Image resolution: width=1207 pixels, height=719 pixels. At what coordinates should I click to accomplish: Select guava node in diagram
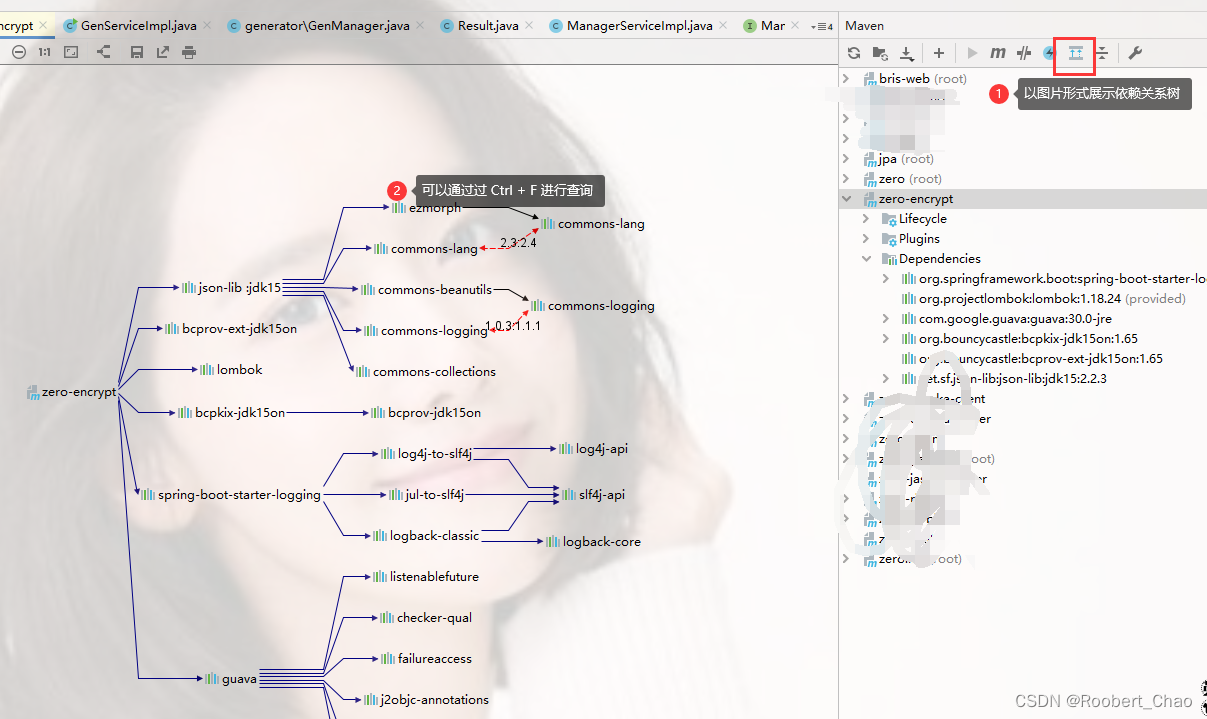coord(231,678)
